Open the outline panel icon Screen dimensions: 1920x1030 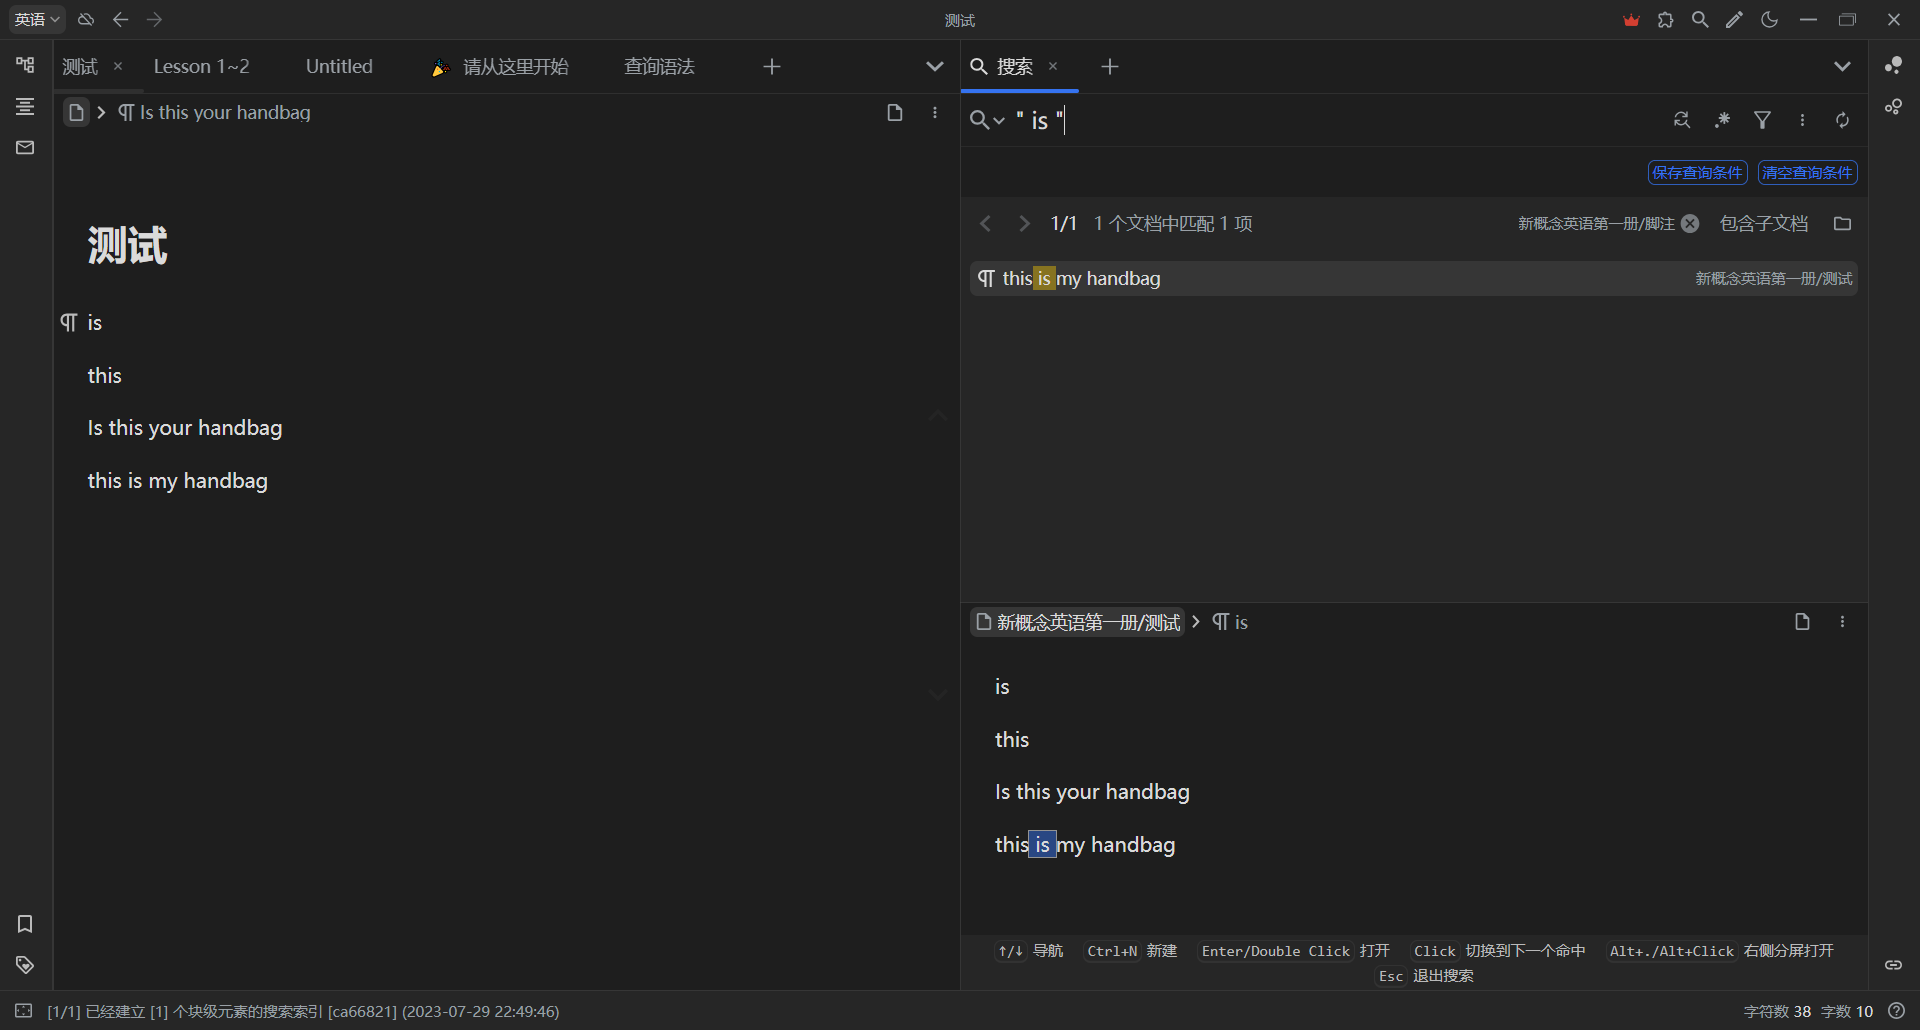coord(25,106)
